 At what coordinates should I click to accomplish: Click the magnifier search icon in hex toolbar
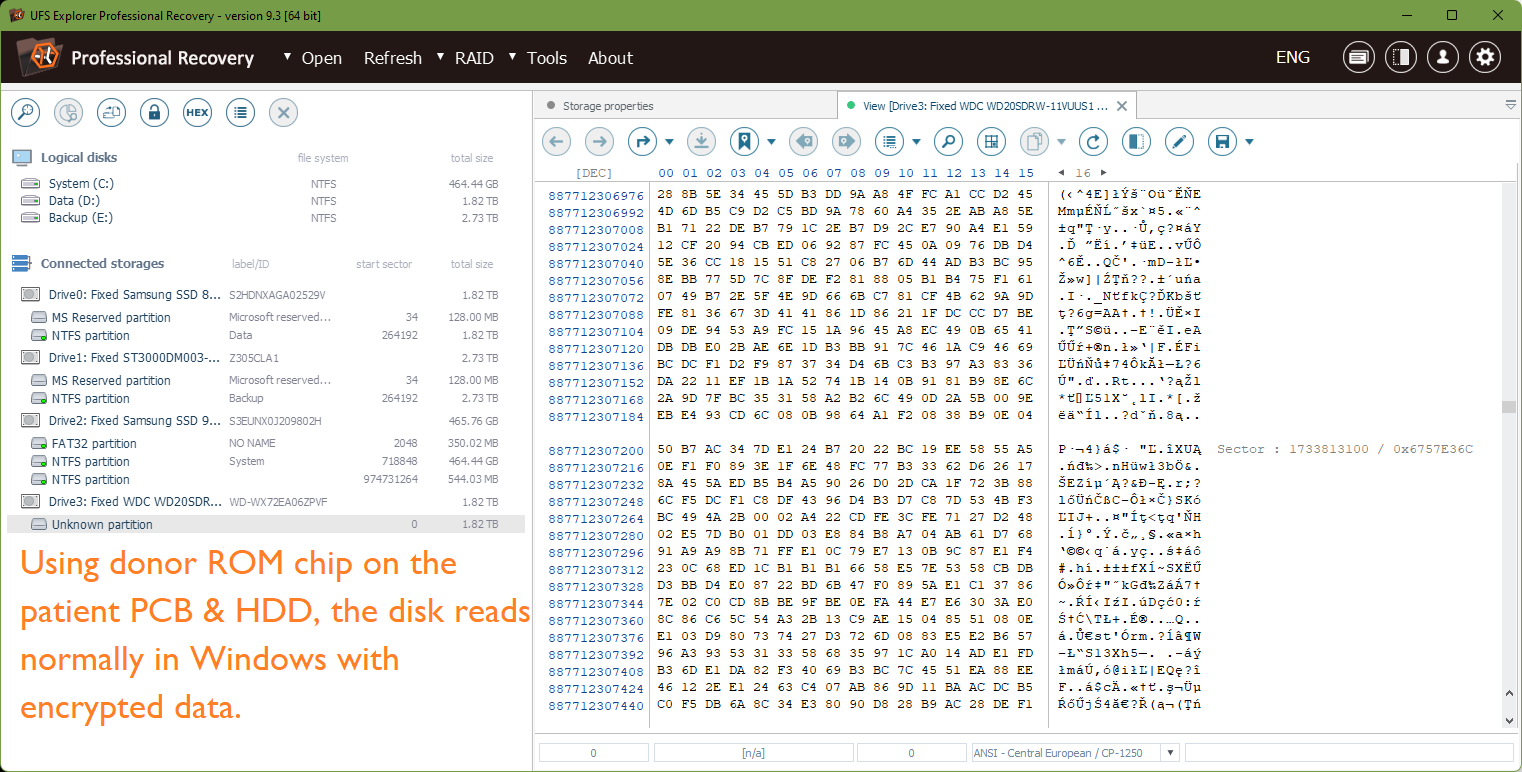tap(948, 142)
